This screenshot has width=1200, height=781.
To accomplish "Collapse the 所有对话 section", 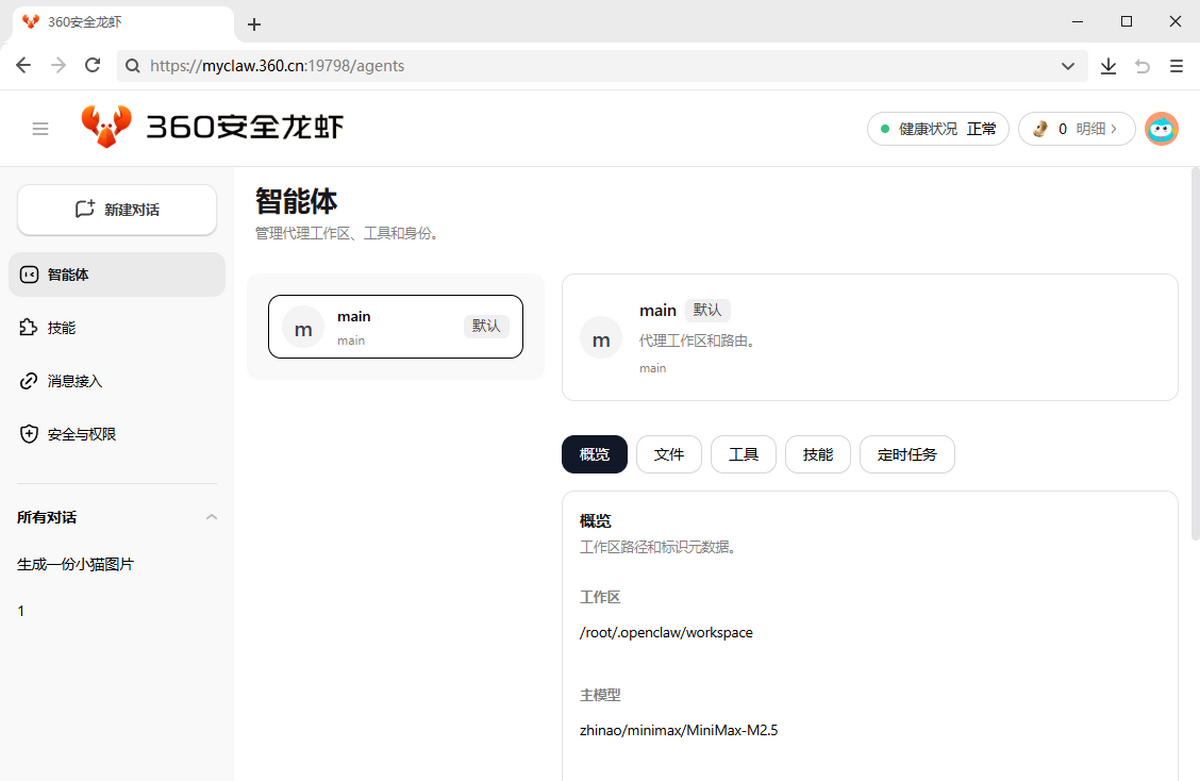I will 211,517.
